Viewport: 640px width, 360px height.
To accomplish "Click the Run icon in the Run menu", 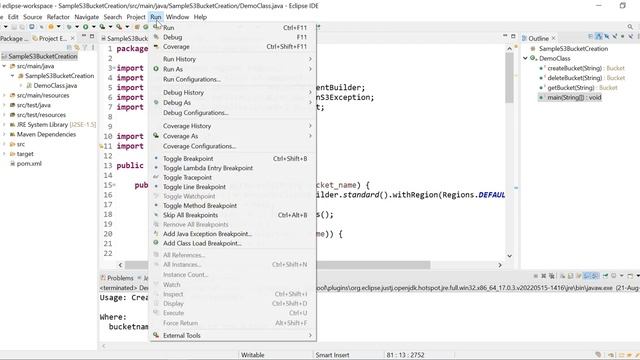I will click(x=156, y=27).
